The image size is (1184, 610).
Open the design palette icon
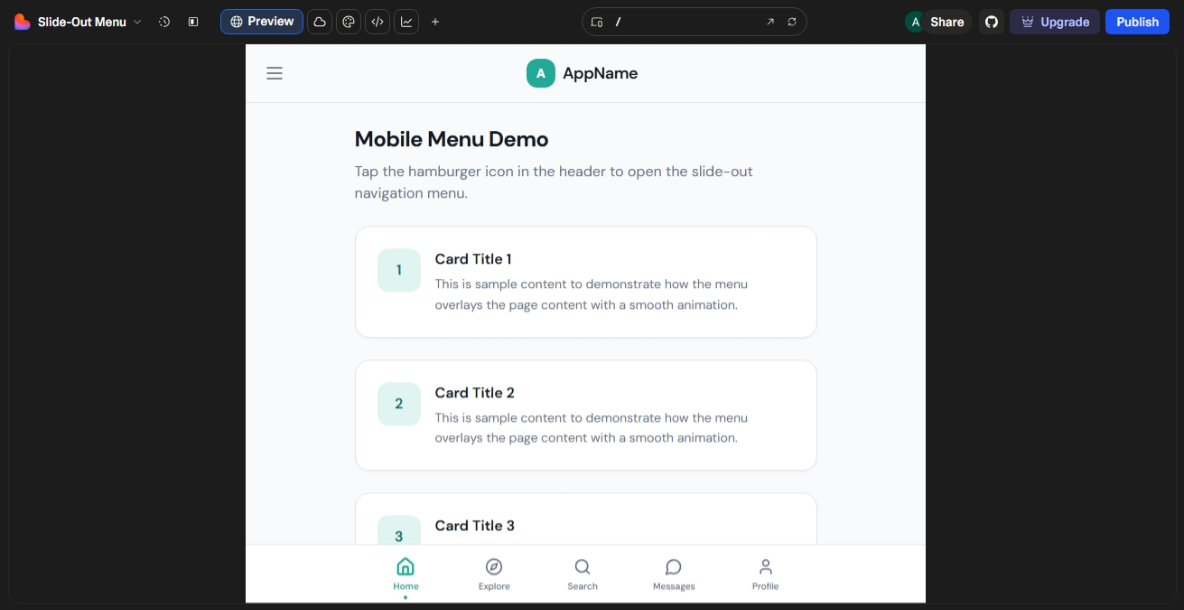pyautogui.click(x=348, y=22)
